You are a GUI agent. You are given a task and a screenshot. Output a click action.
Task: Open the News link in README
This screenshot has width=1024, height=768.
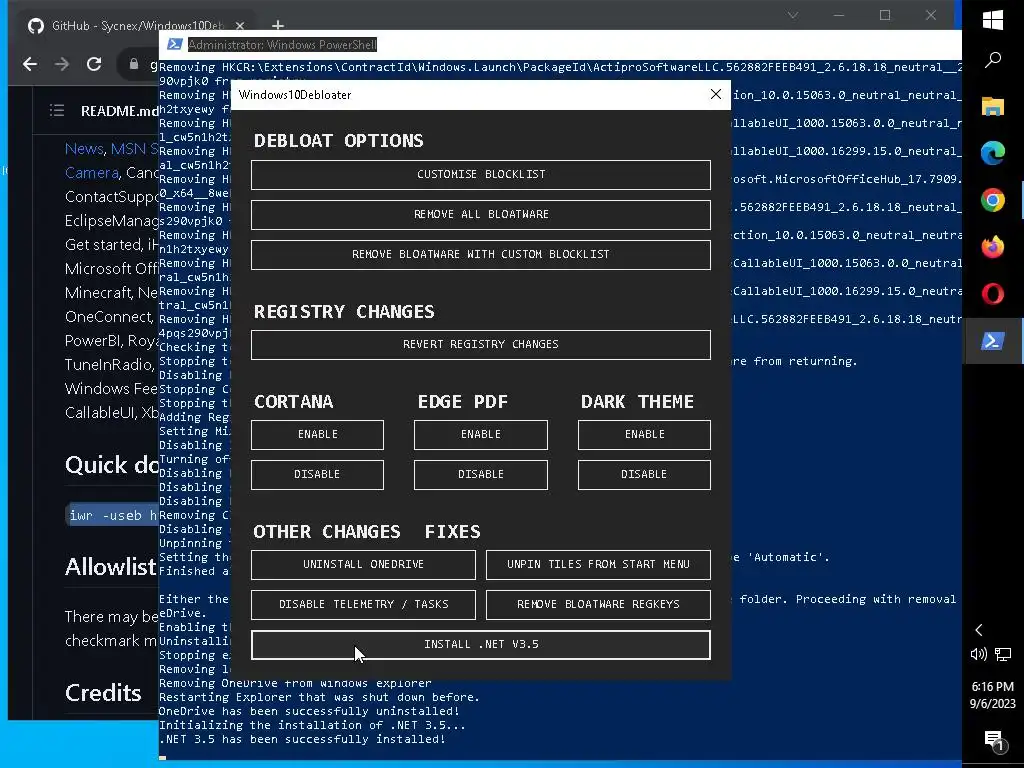[84, 149]
